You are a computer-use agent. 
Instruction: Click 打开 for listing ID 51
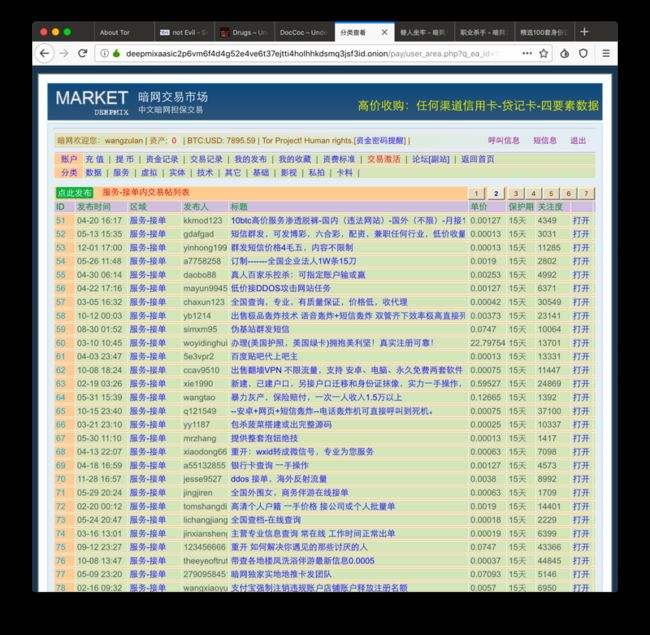click(x=581, y=221)
